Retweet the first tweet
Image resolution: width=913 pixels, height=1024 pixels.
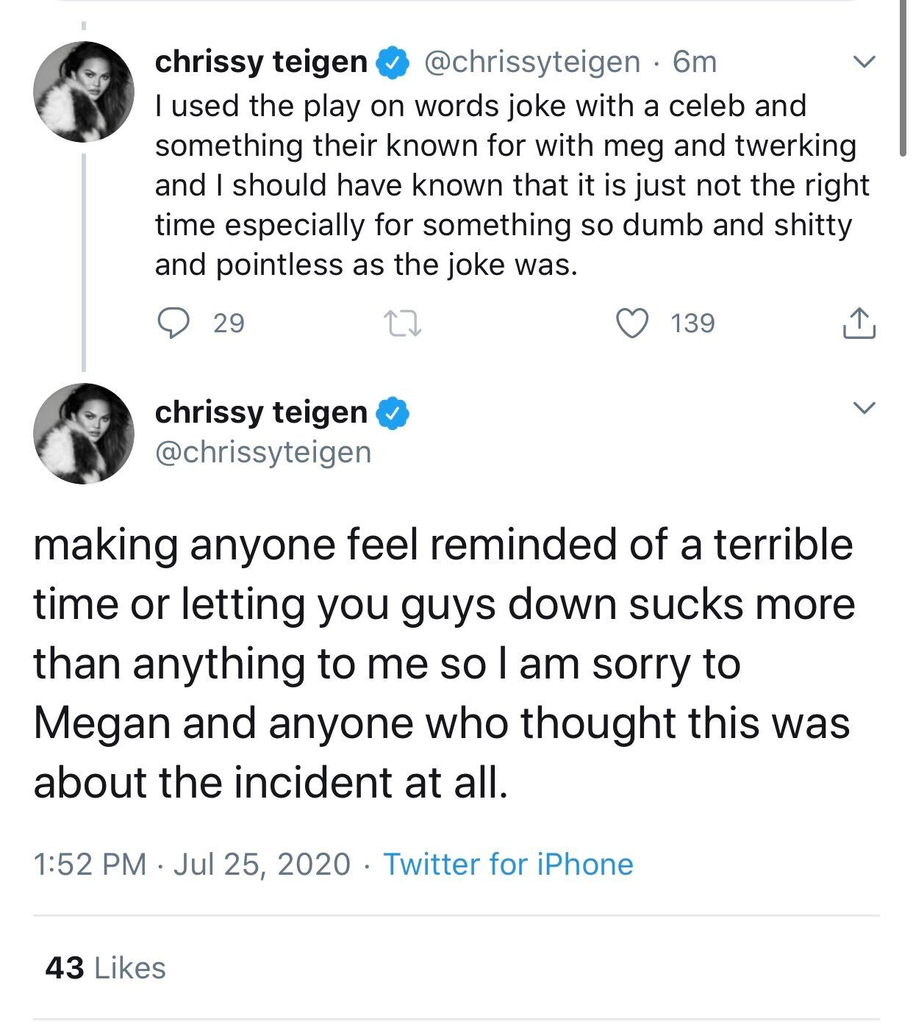click(x=402, y=323)
